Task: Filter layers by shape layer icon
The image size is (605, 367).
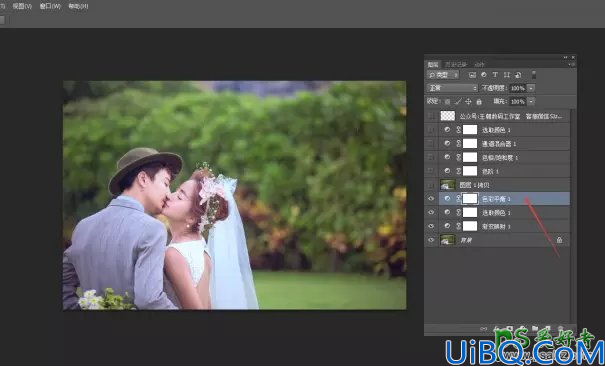Action: [507, 75]
